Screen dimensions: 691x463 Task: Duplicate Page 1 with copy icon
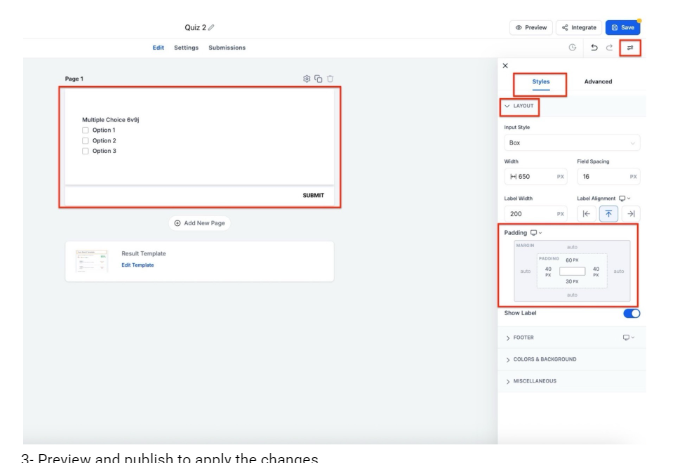point(318,79)
